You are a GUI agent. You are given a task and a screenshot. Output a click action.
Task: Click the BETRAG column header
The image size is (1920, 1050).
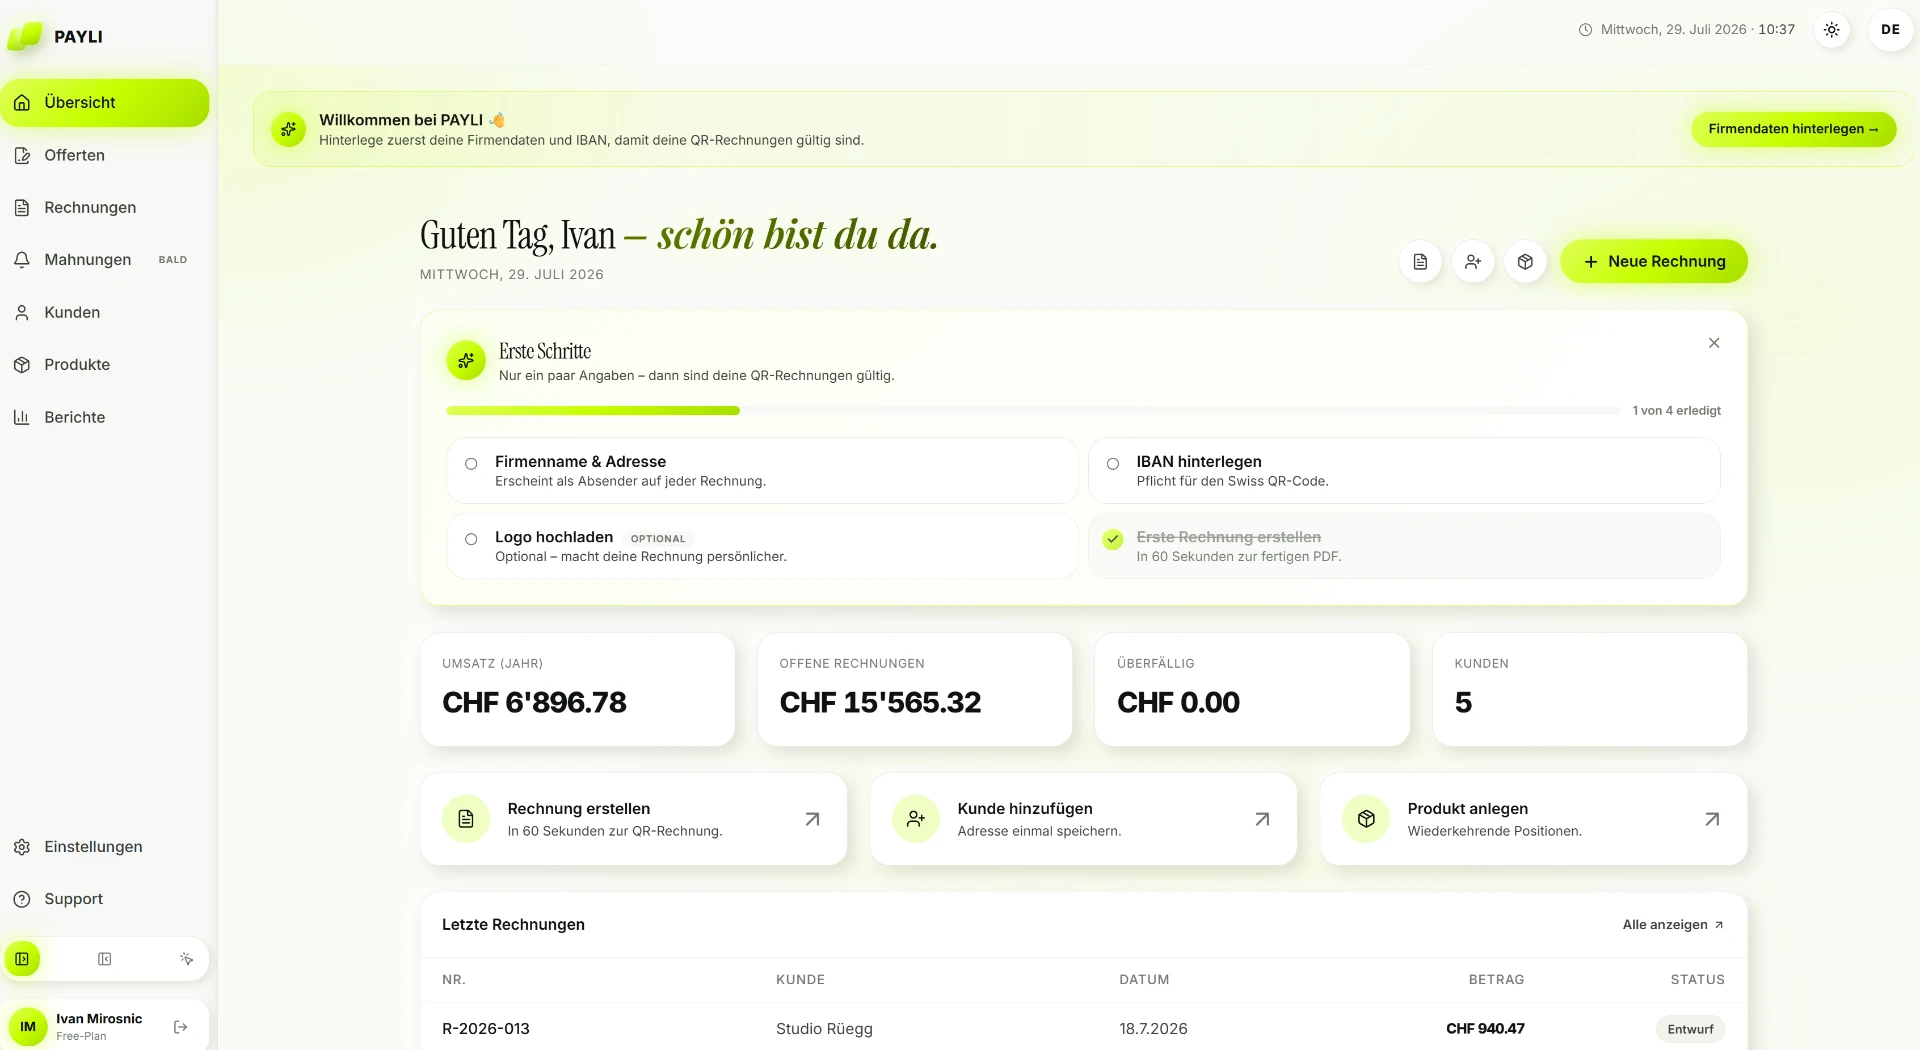pyautogui.click(x=1496, y=980)
